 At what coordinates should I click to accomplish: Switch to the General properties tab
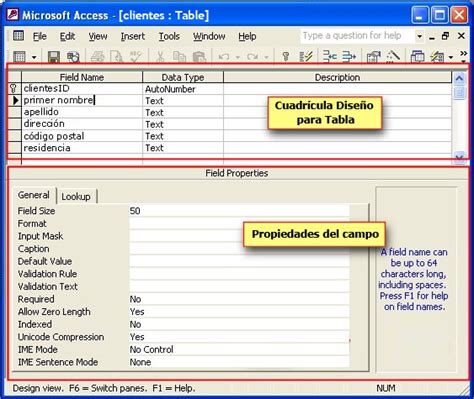(x=34, y=195)
